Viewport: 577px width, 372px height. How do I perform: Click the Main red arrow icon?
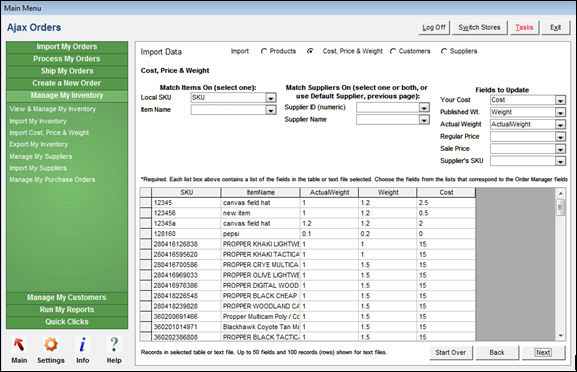tap(19, 344)
